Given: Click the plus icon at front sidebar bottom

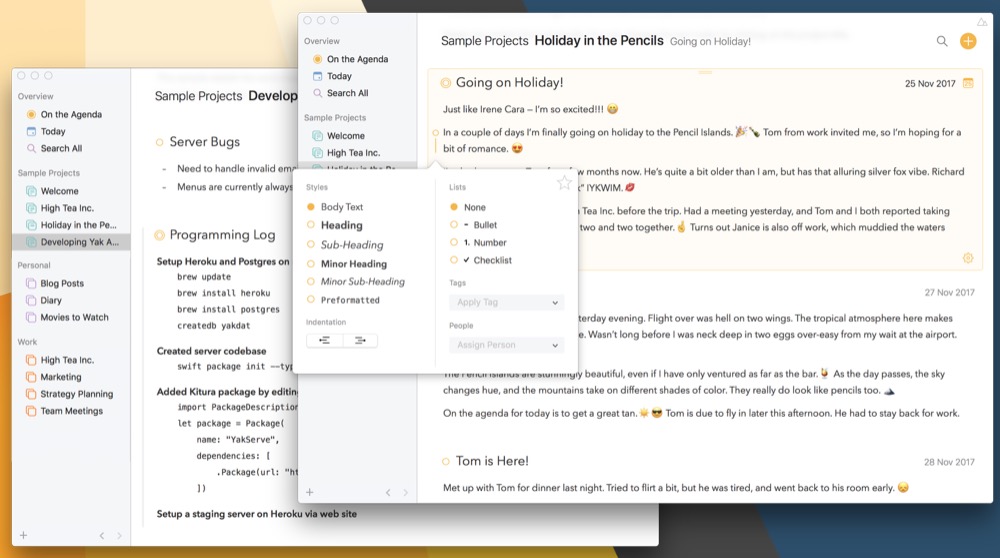Looking at the screenshot, I should (309, 492).
